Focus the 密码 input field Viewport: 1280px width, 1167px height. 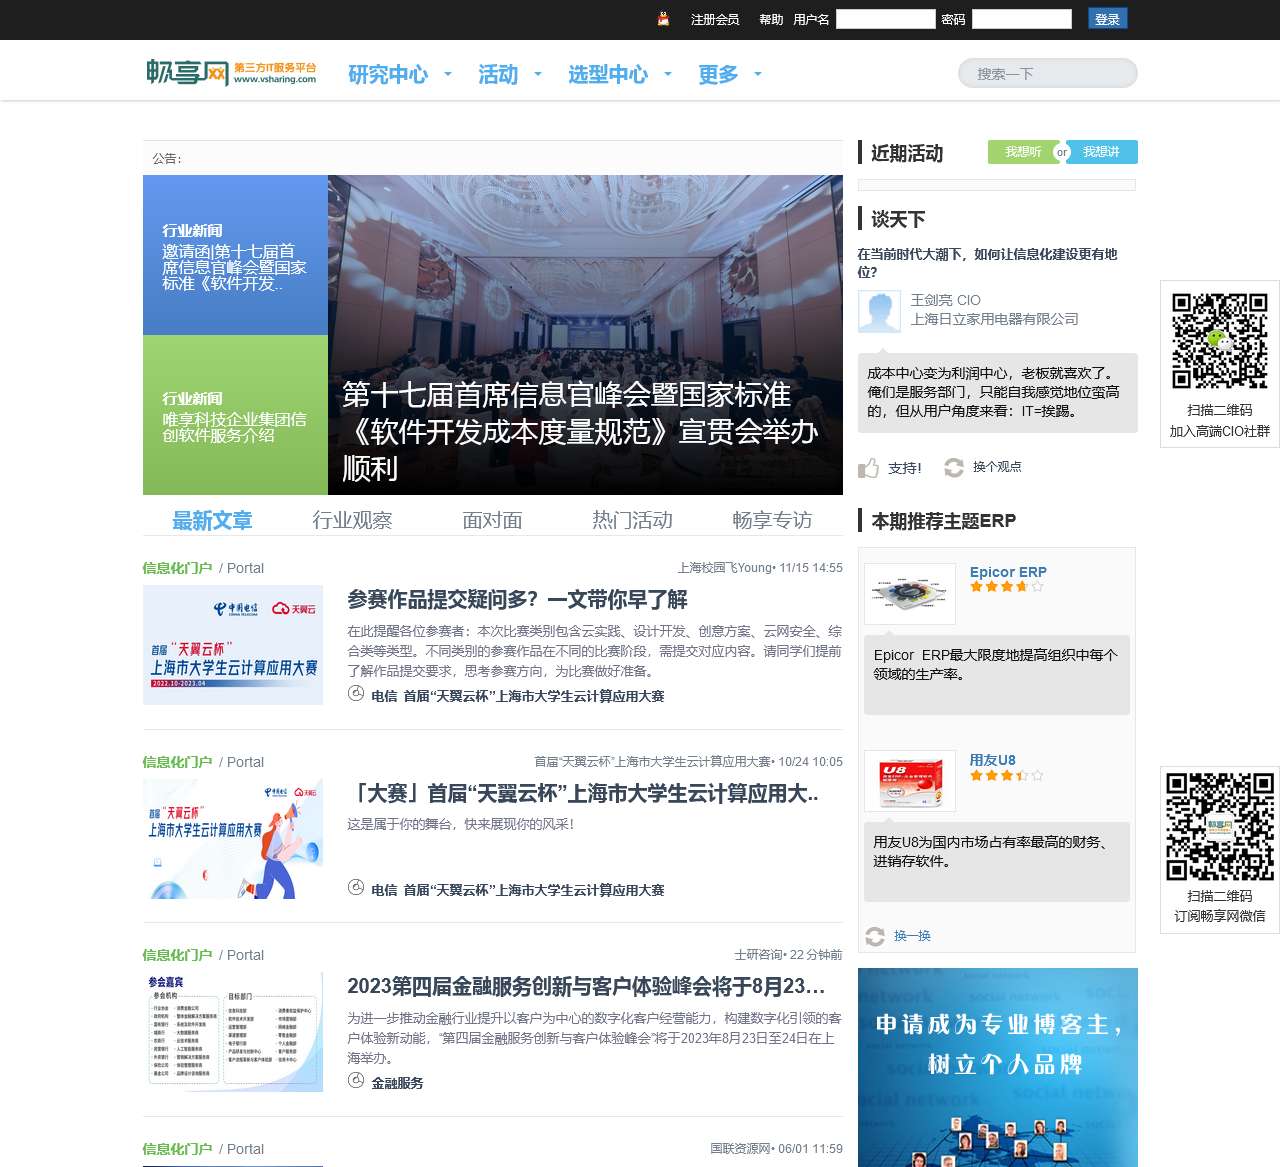tap(1021, 19)
